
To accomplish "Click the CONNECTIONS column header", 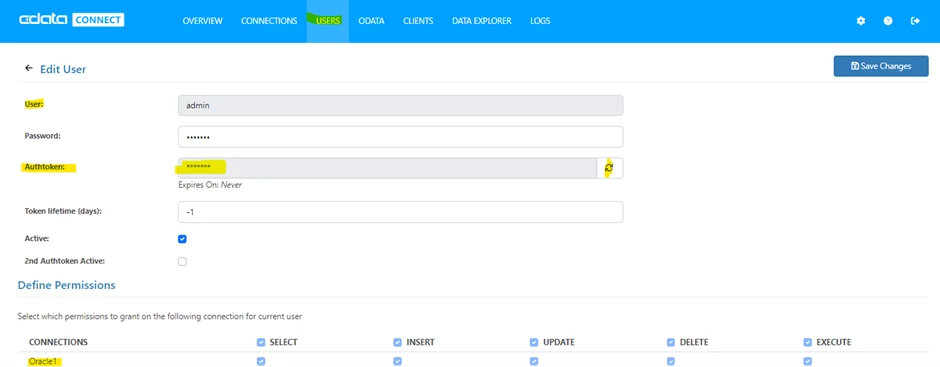I will click(58, 342).
